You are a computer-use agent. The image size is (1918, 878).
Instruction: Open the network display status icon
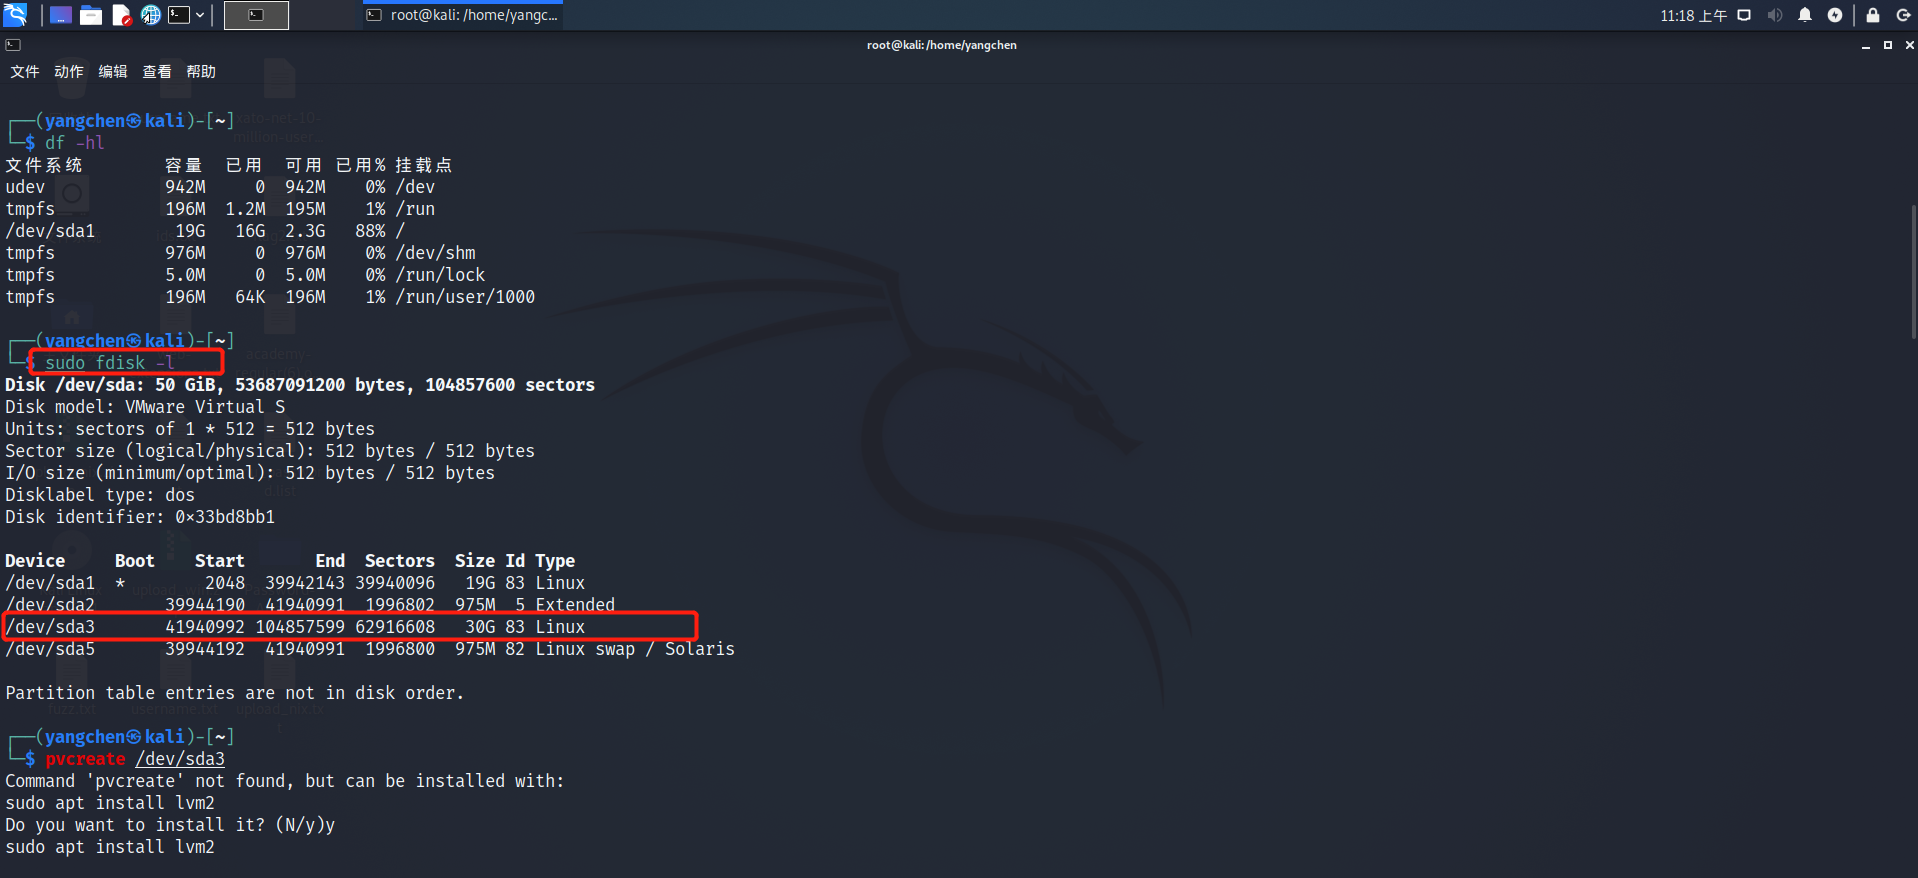[x=1744, y=15]
